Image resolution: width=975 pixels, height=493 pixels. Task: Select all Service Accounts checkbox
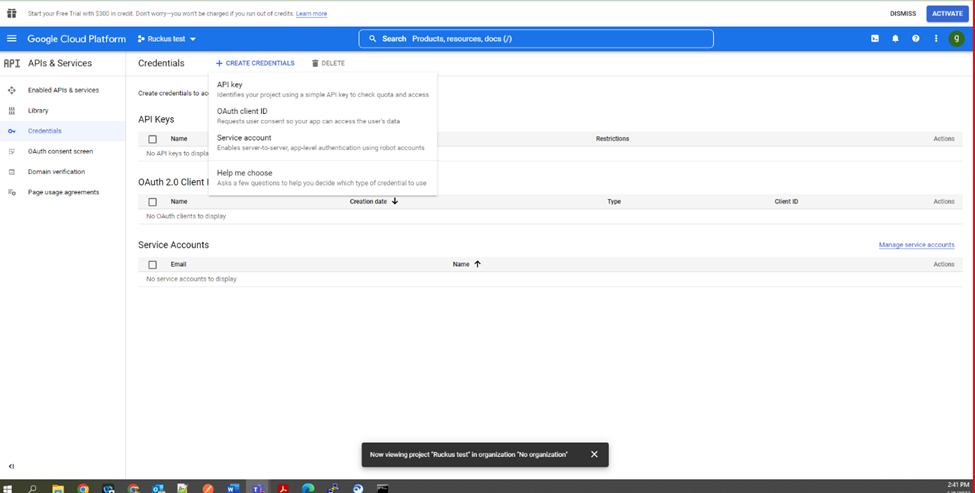[152, 265]
